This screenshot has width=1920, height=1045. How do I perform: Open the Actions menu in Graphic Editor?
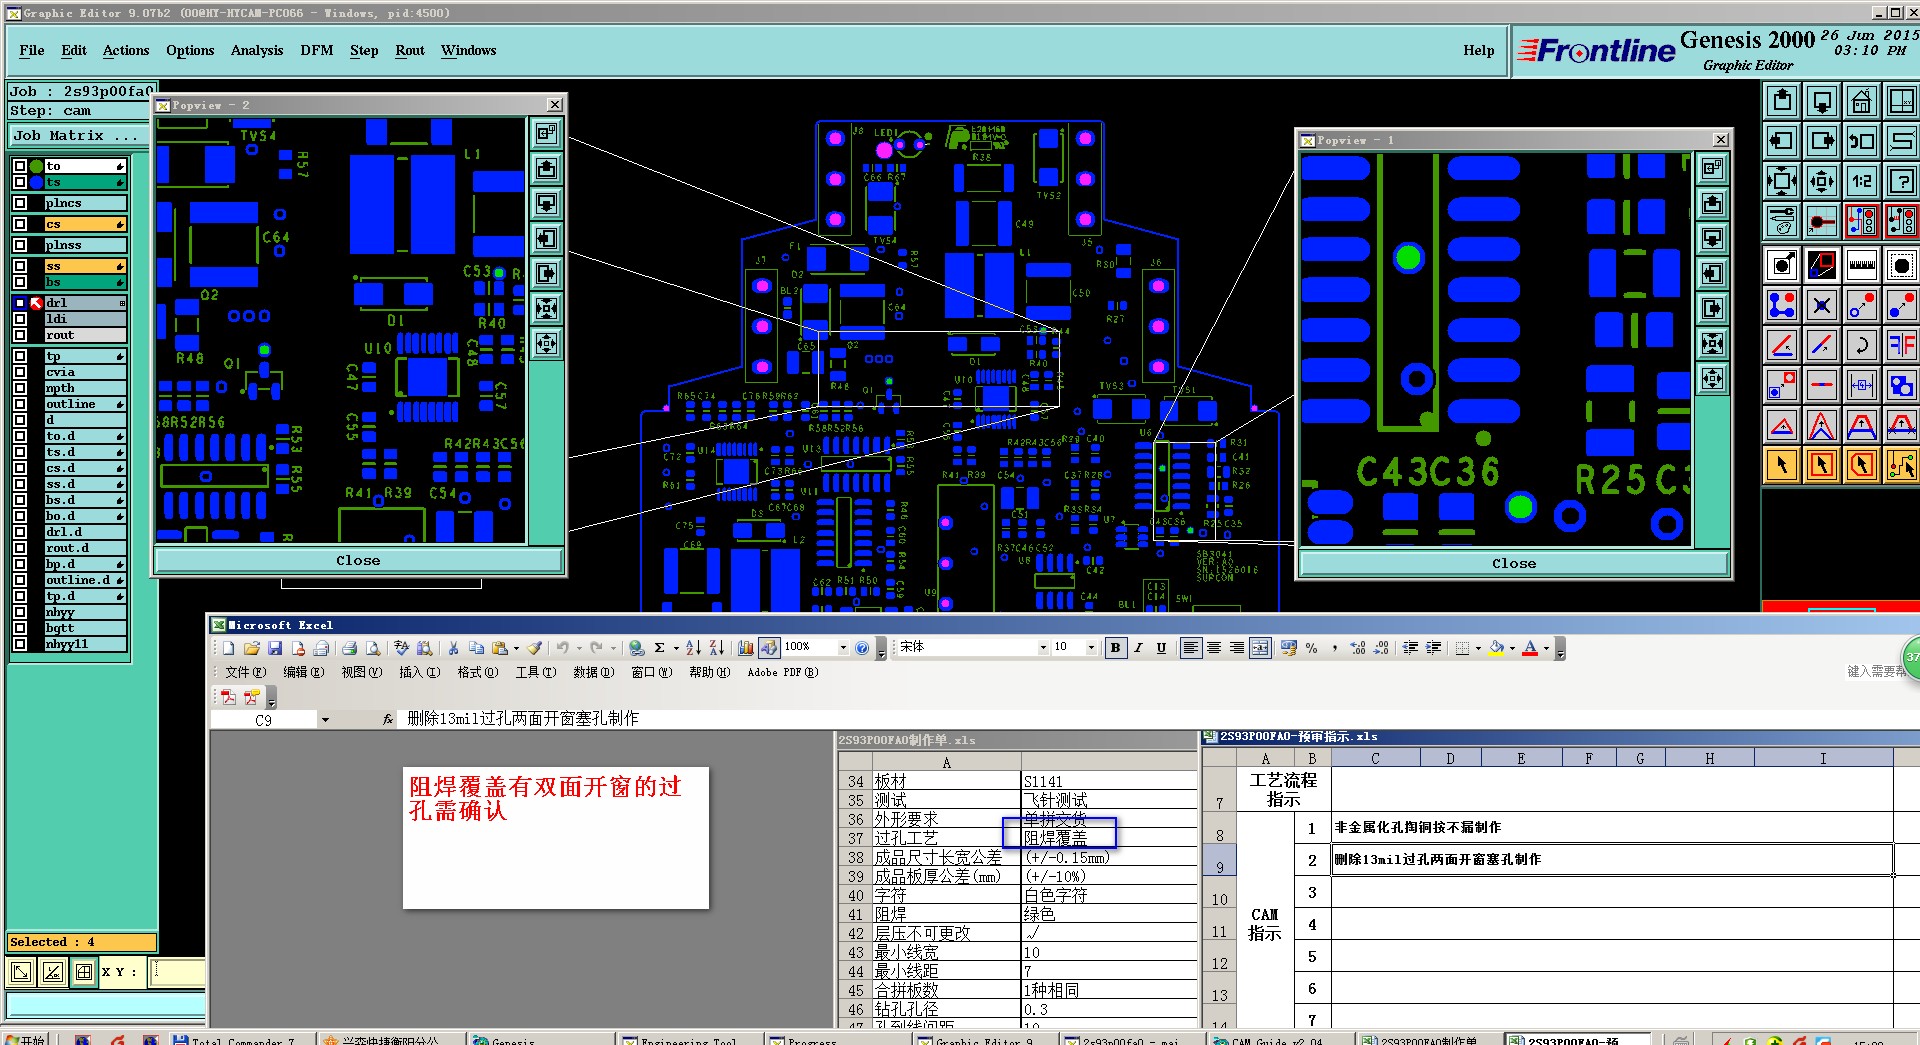[x=126, y=50]
